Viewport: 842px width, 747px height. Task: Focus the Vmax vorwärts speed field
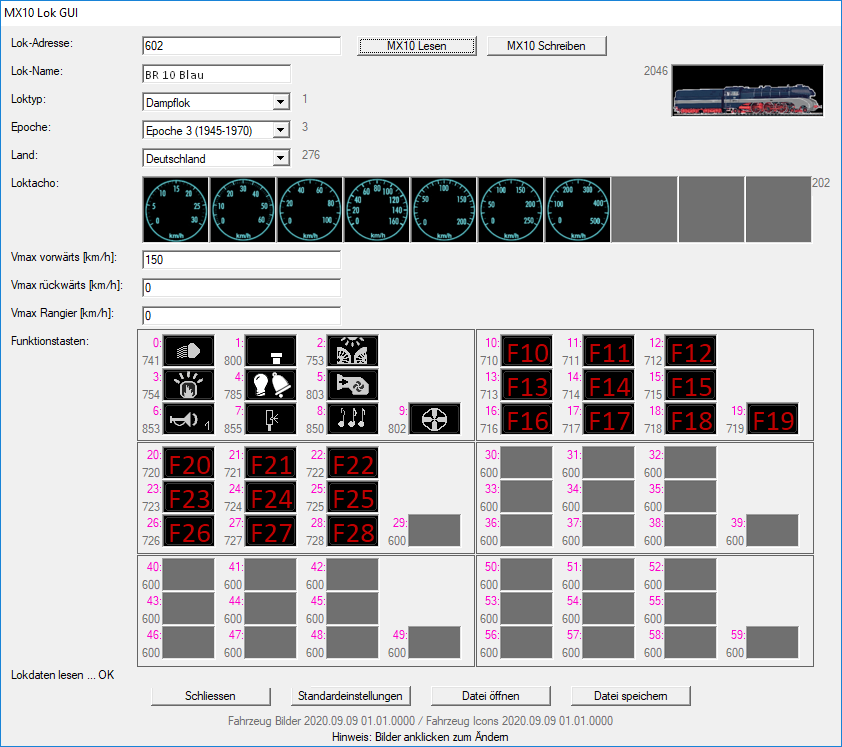coord(241,260)
